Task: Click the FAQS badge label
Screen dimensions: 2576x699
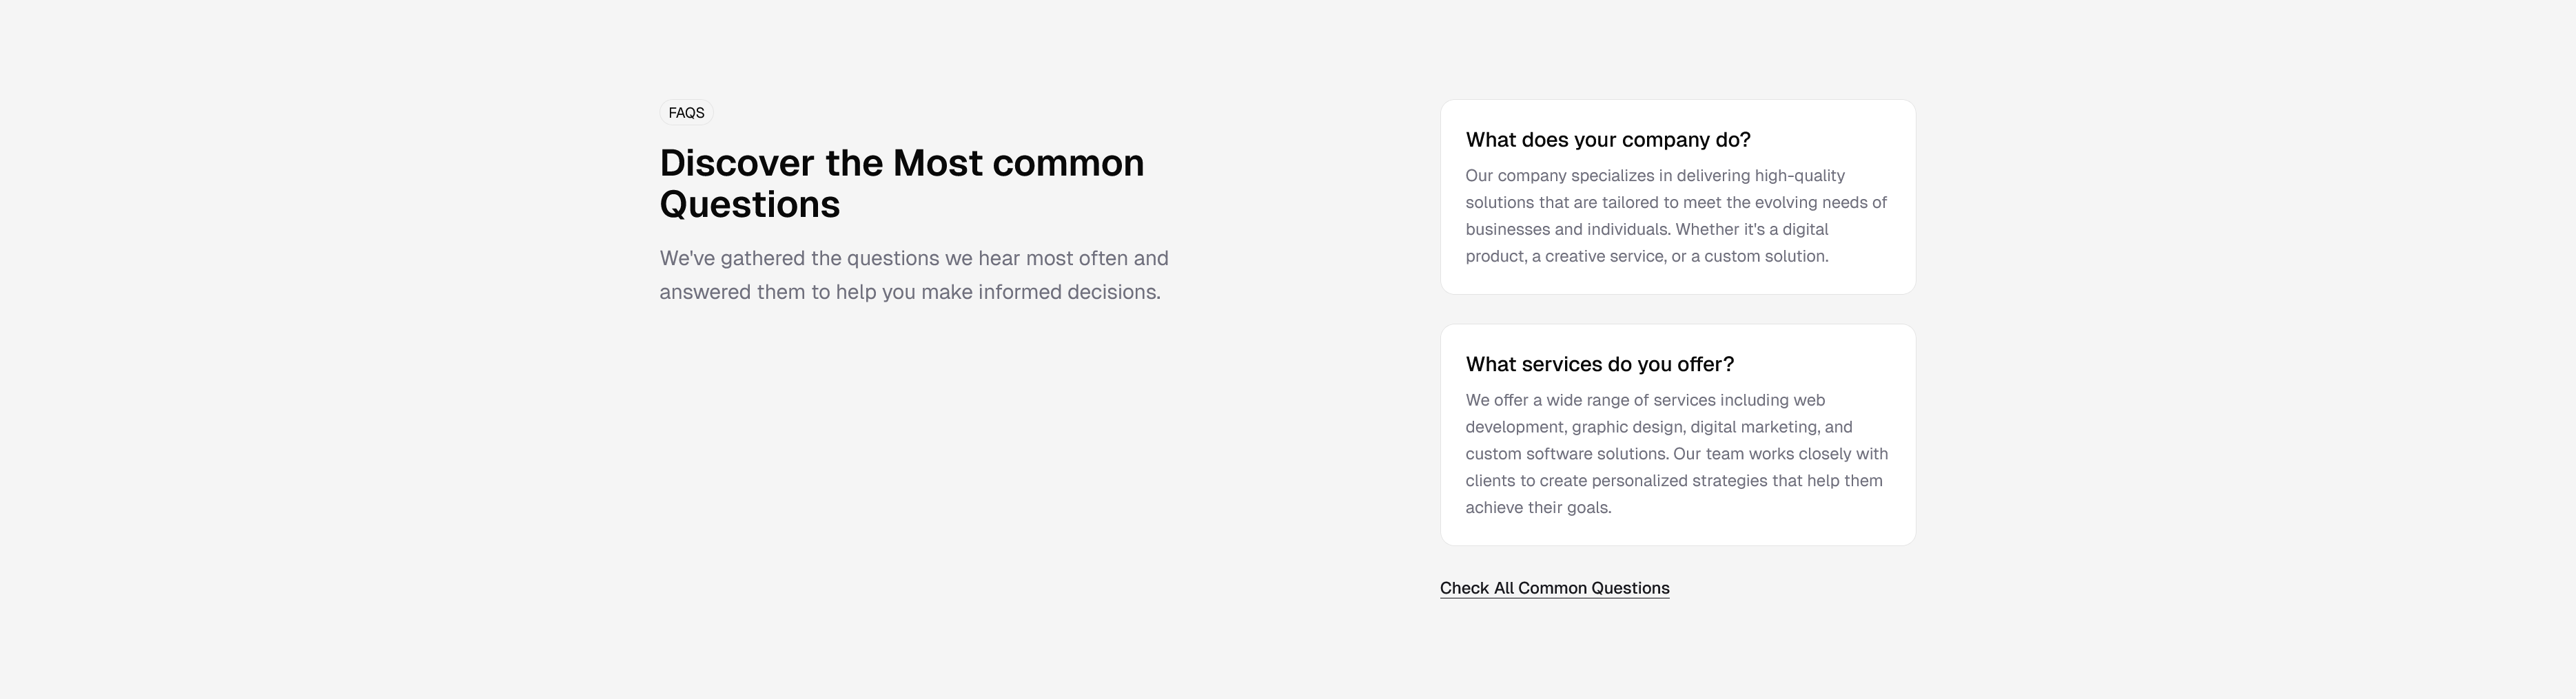Action: [686, 113]
